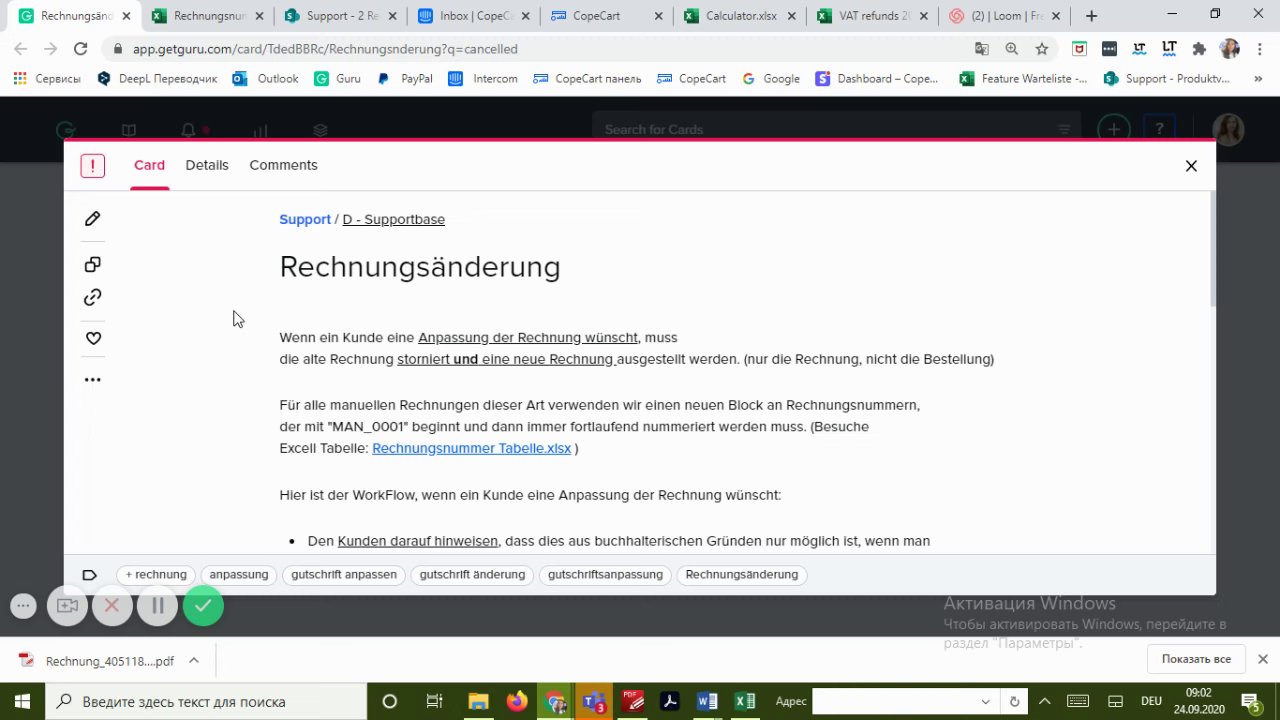Viewport: 1280px width, 720px height.
Task: Close the Rechnungsänderung card with the X
Action: (x=1191, y=166)
